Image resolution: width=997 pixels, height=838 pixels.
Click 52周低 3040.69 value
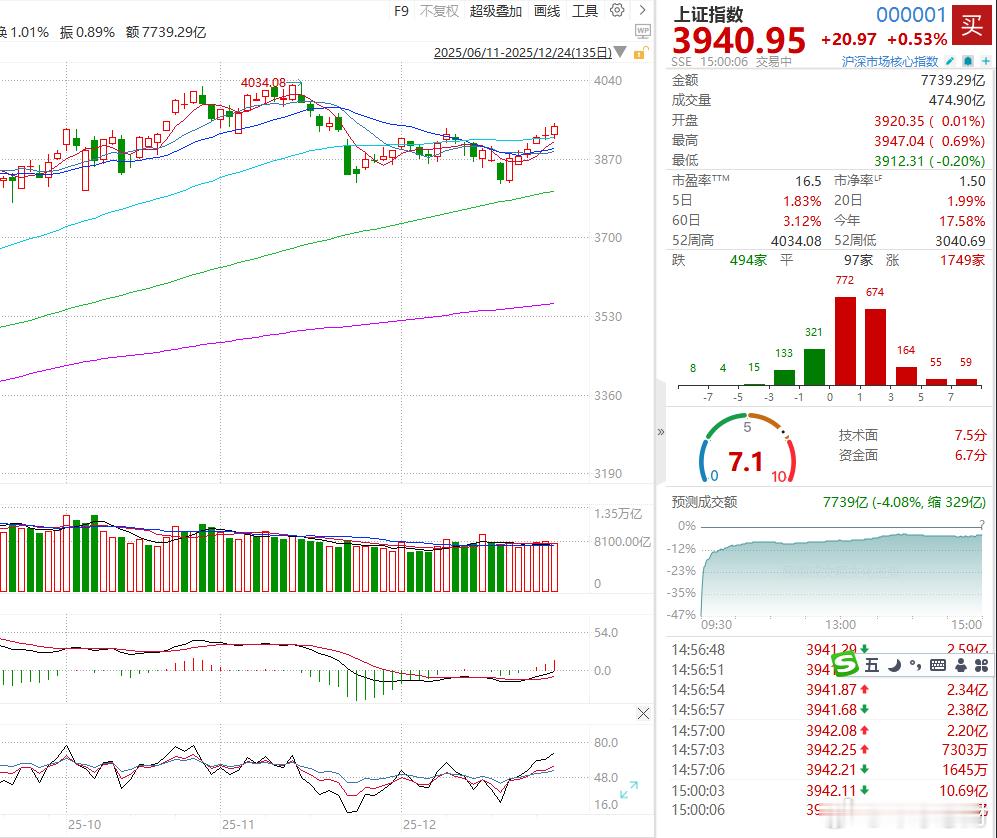click(x=960, y=241)
